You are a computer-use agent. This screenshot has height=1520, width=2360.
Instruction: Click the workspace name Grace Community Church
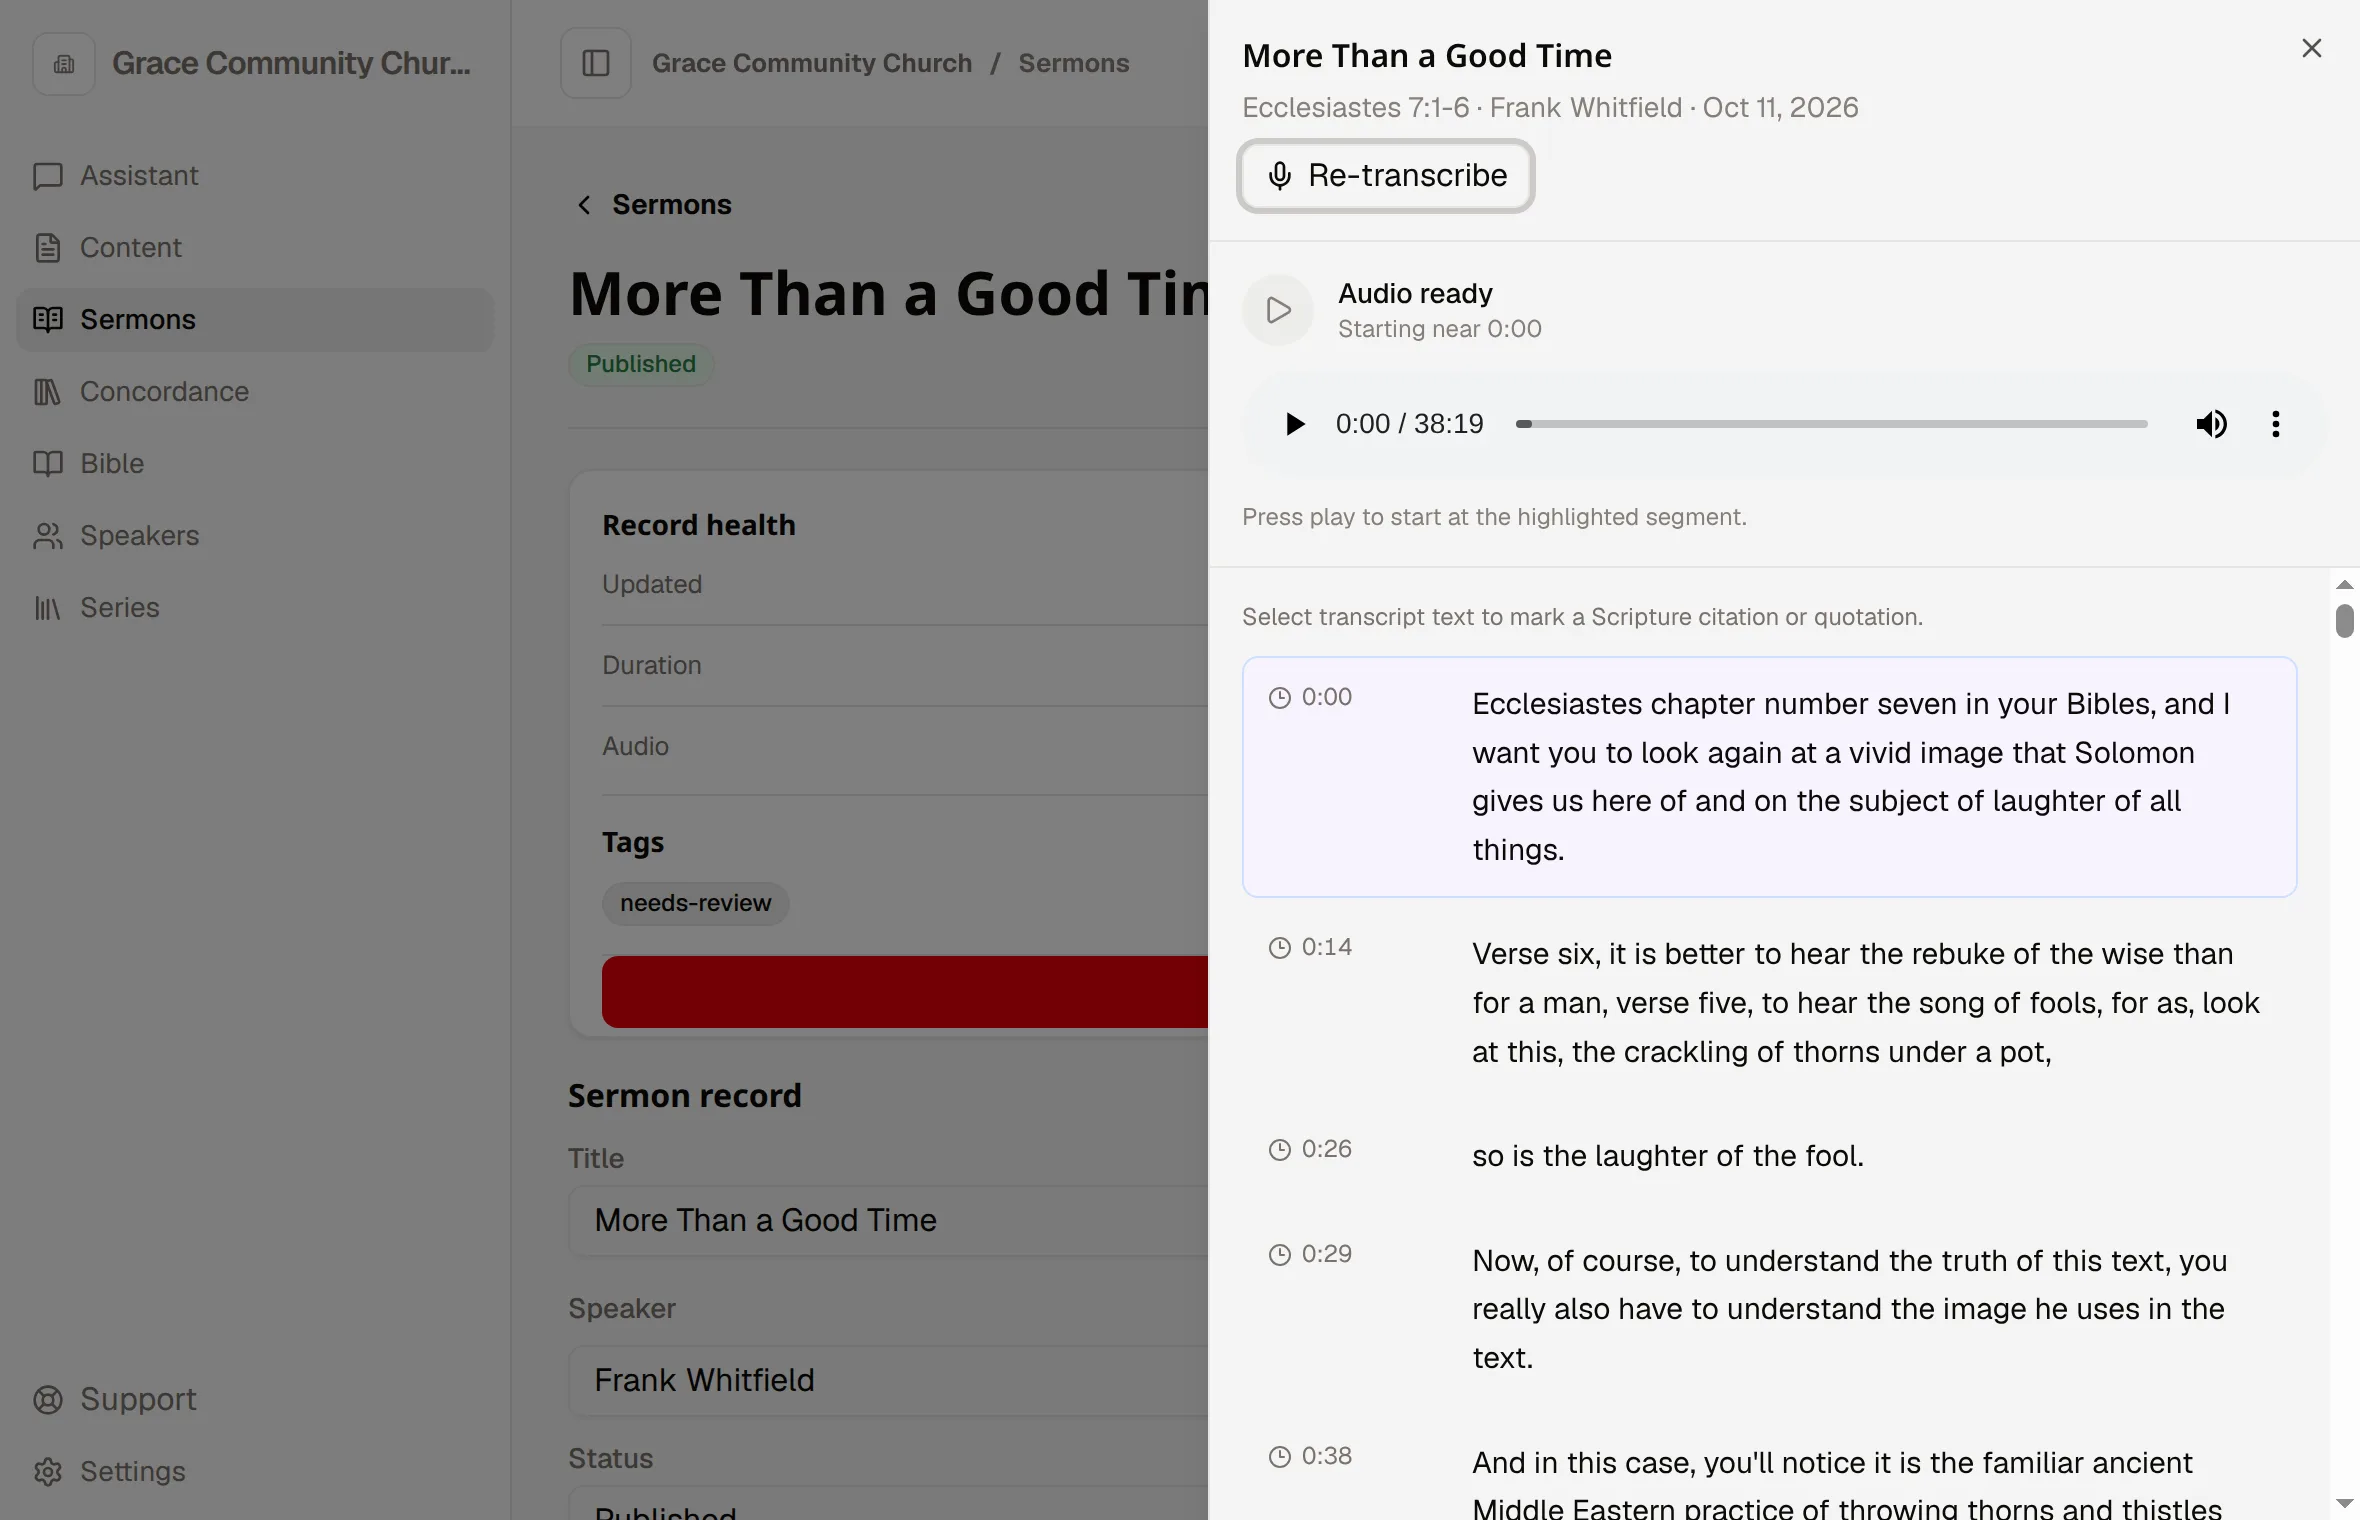291,63
